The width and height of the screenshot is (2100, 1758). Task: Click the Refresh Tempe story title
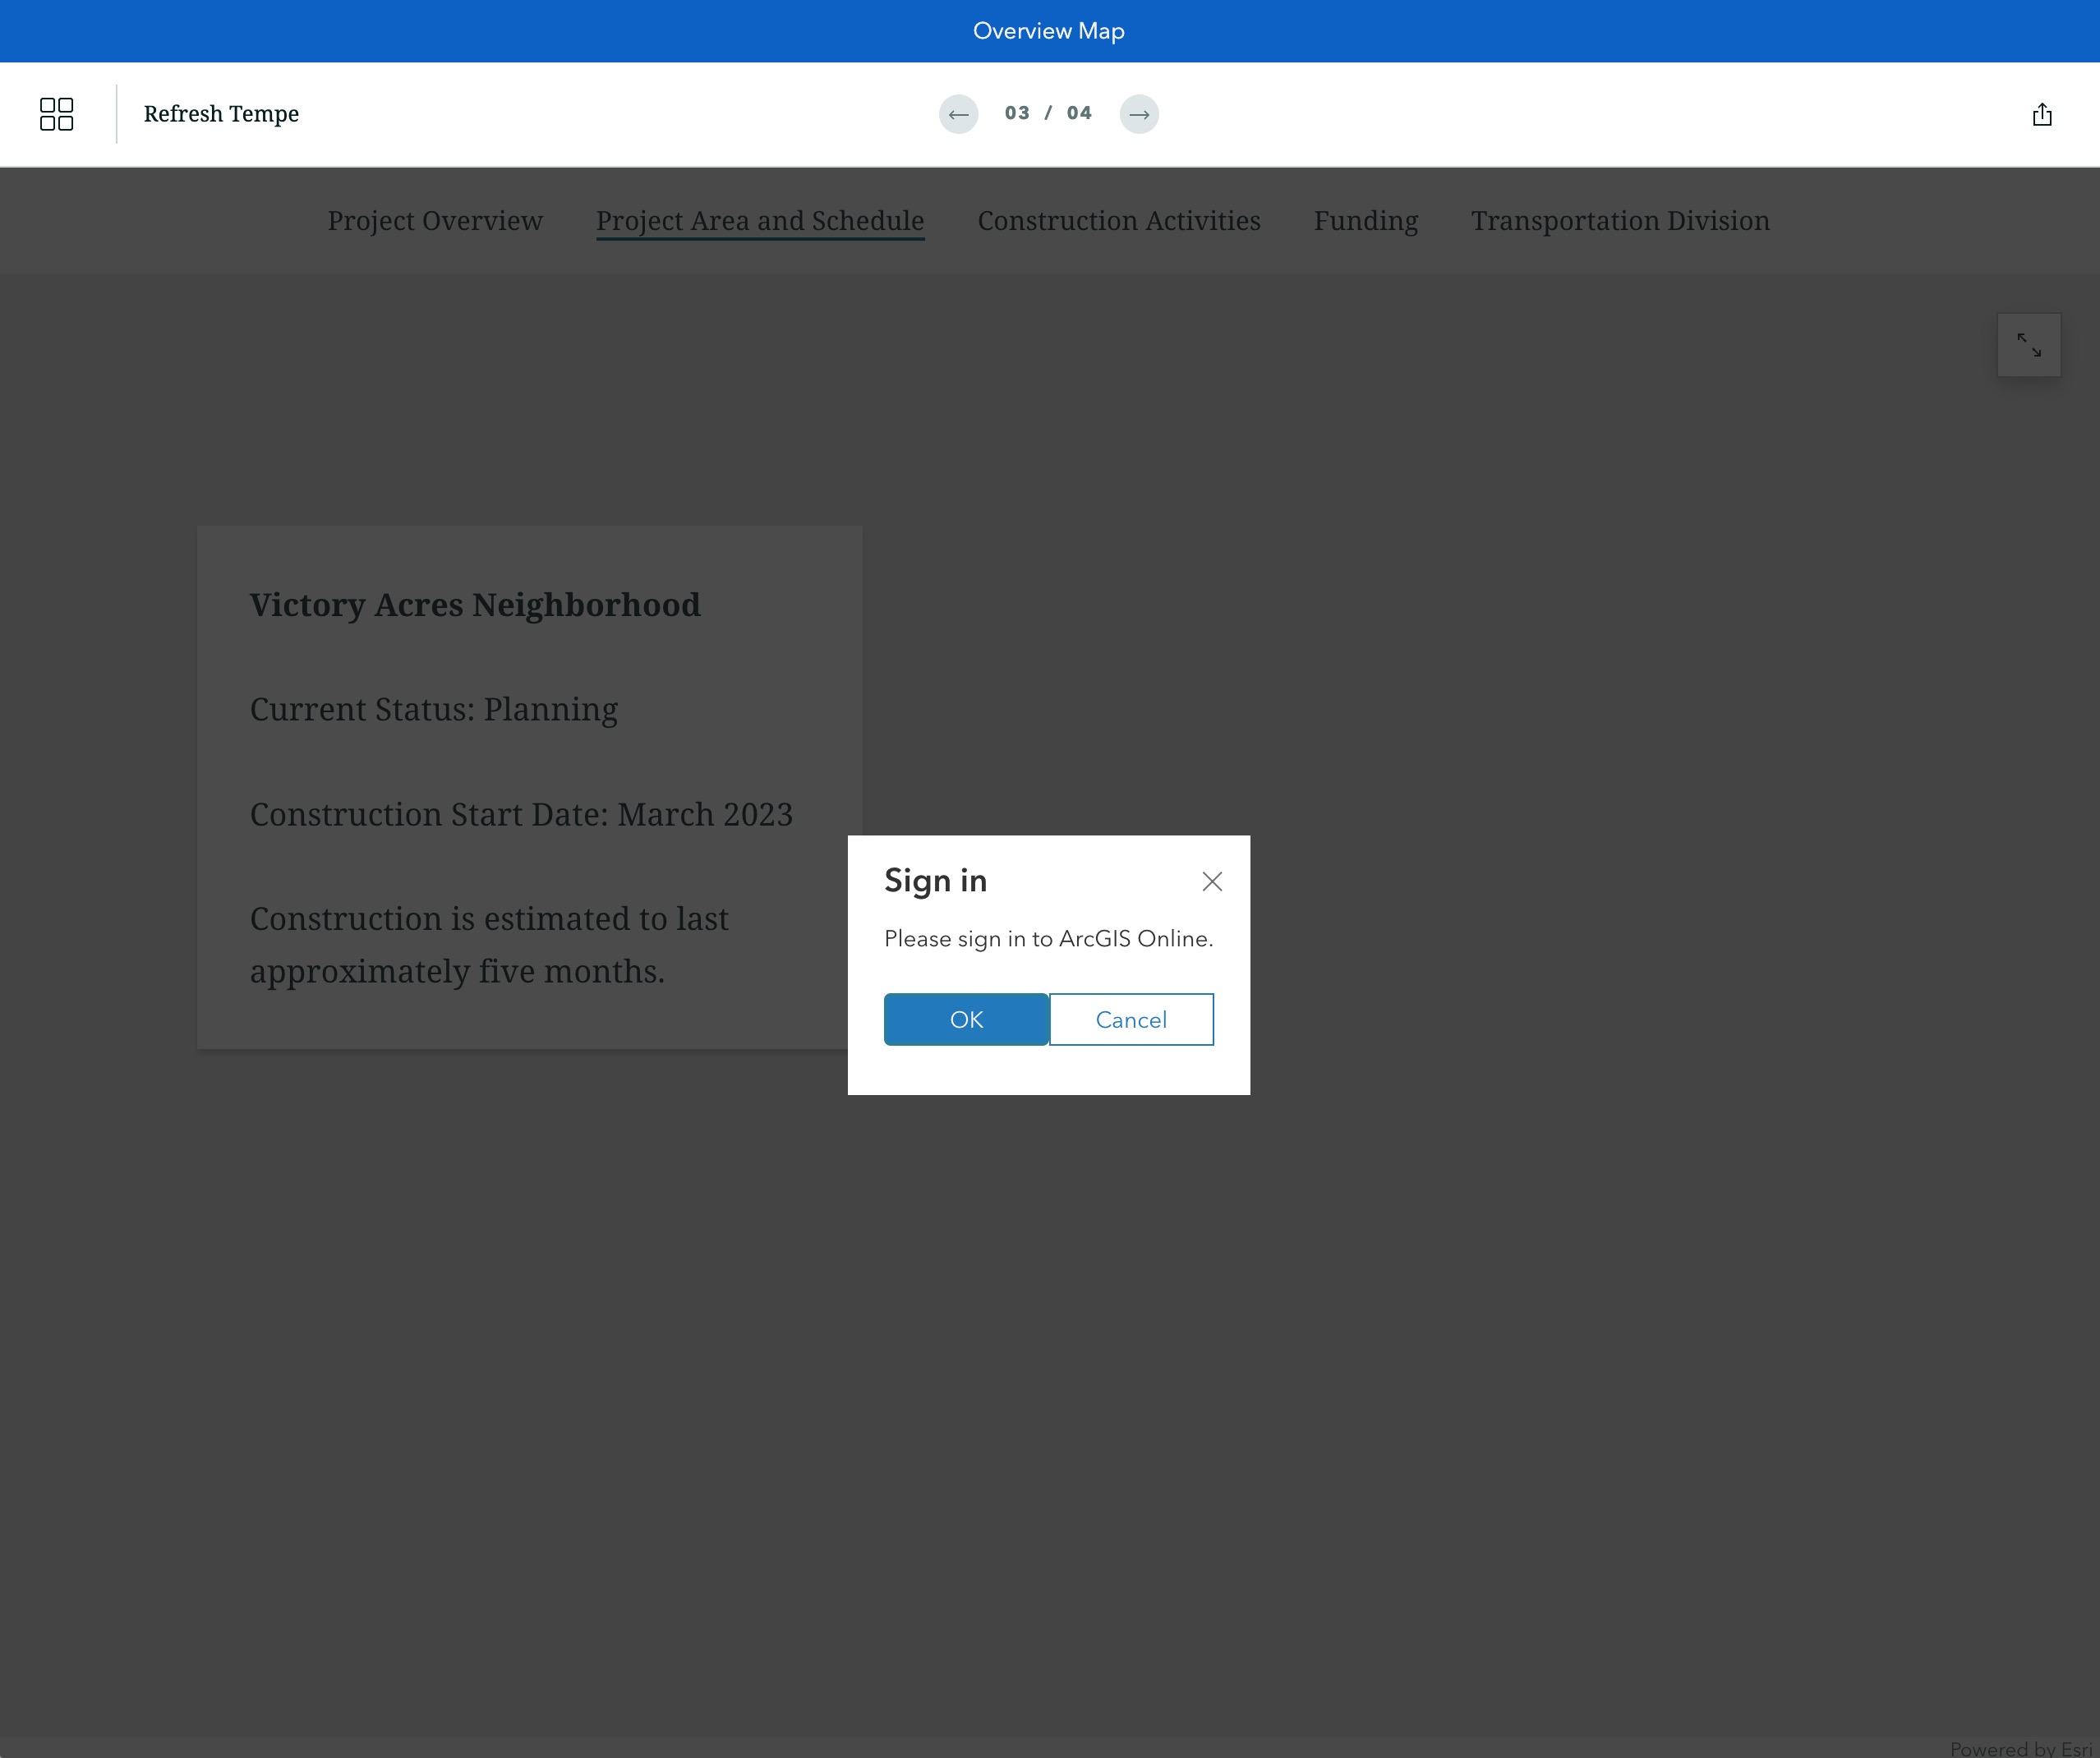click(x=221, y=114)
